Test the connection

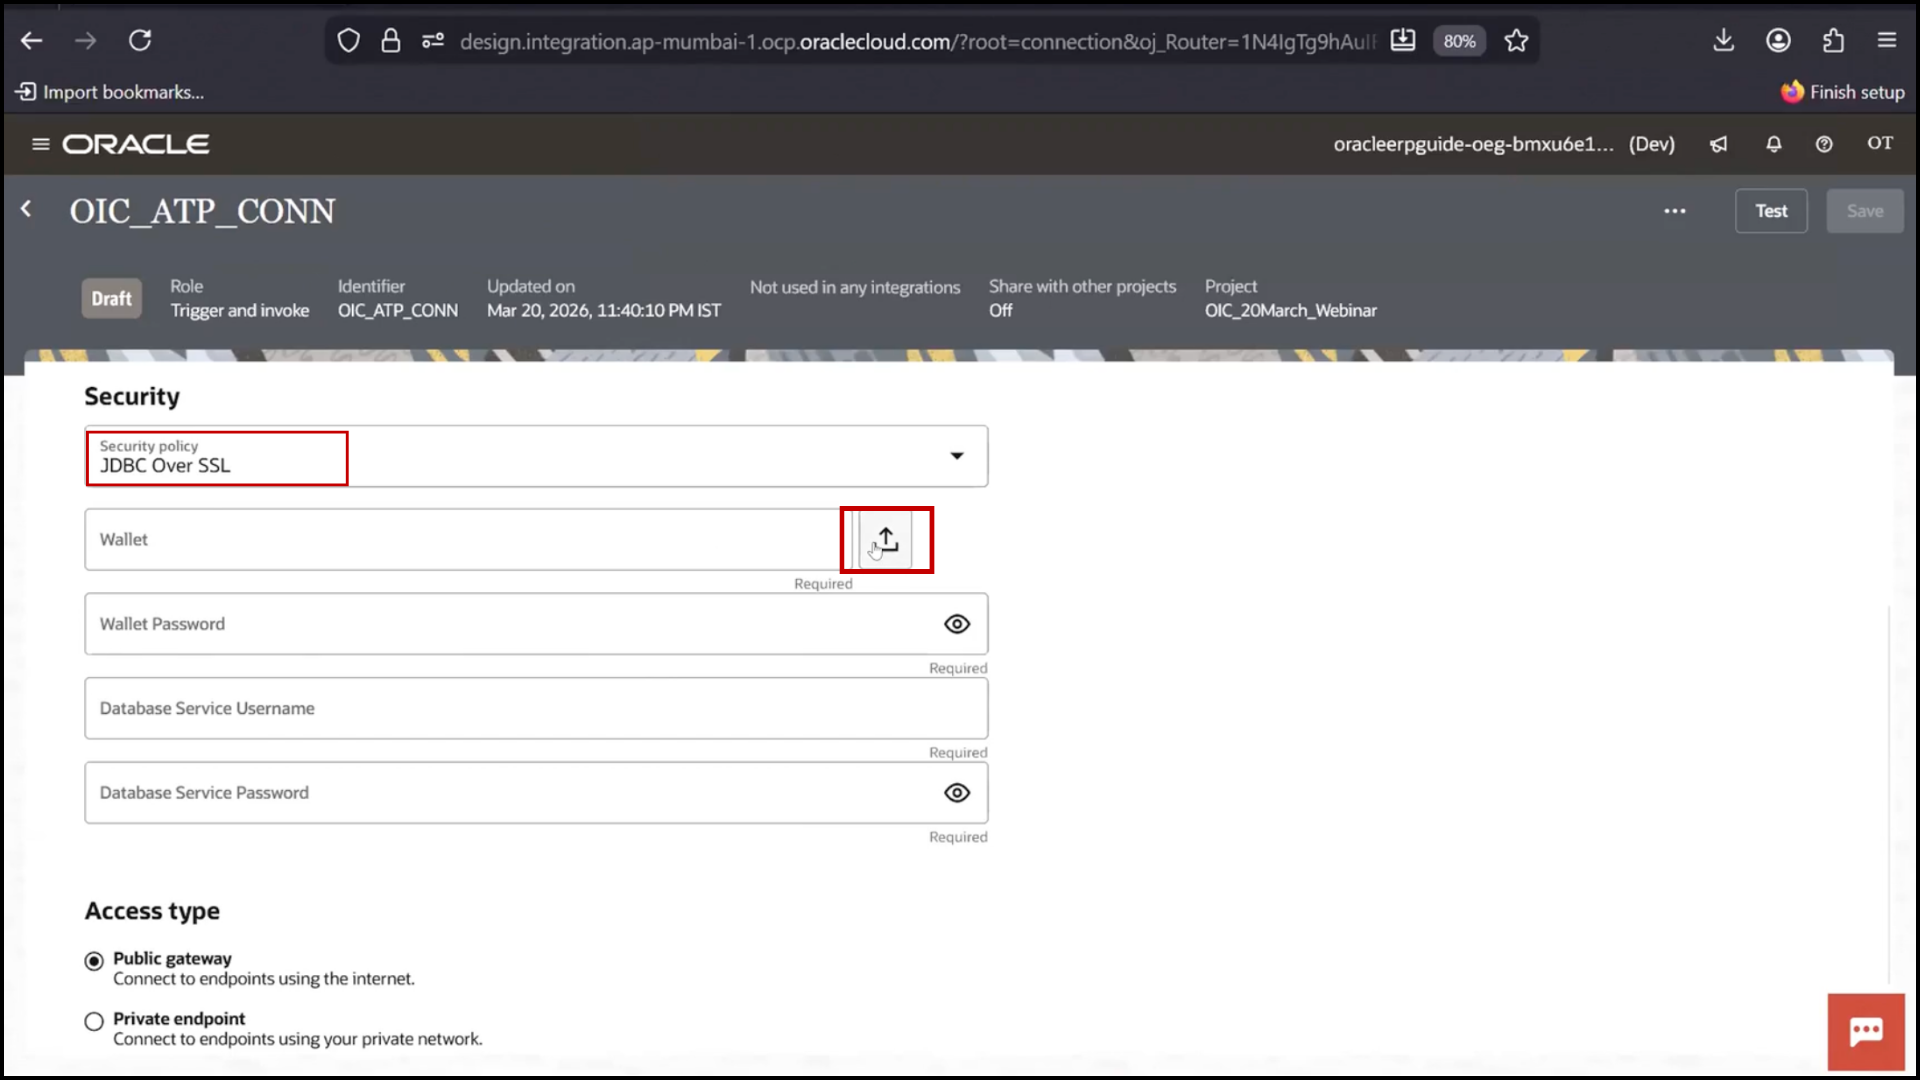(1771, 211)
